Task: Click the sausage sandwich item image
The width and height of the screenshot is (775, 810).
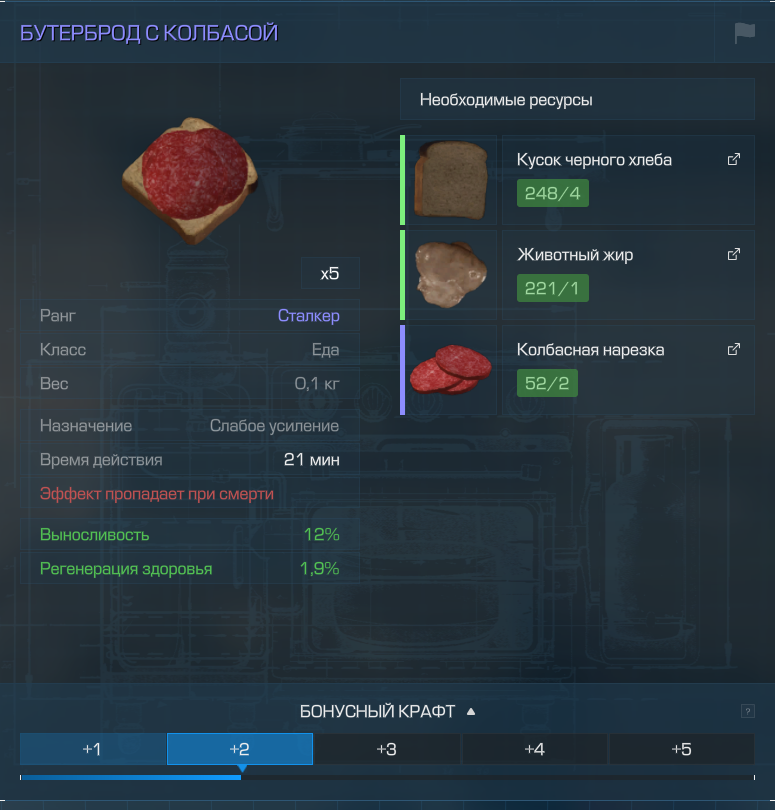Action: (190, 180)
